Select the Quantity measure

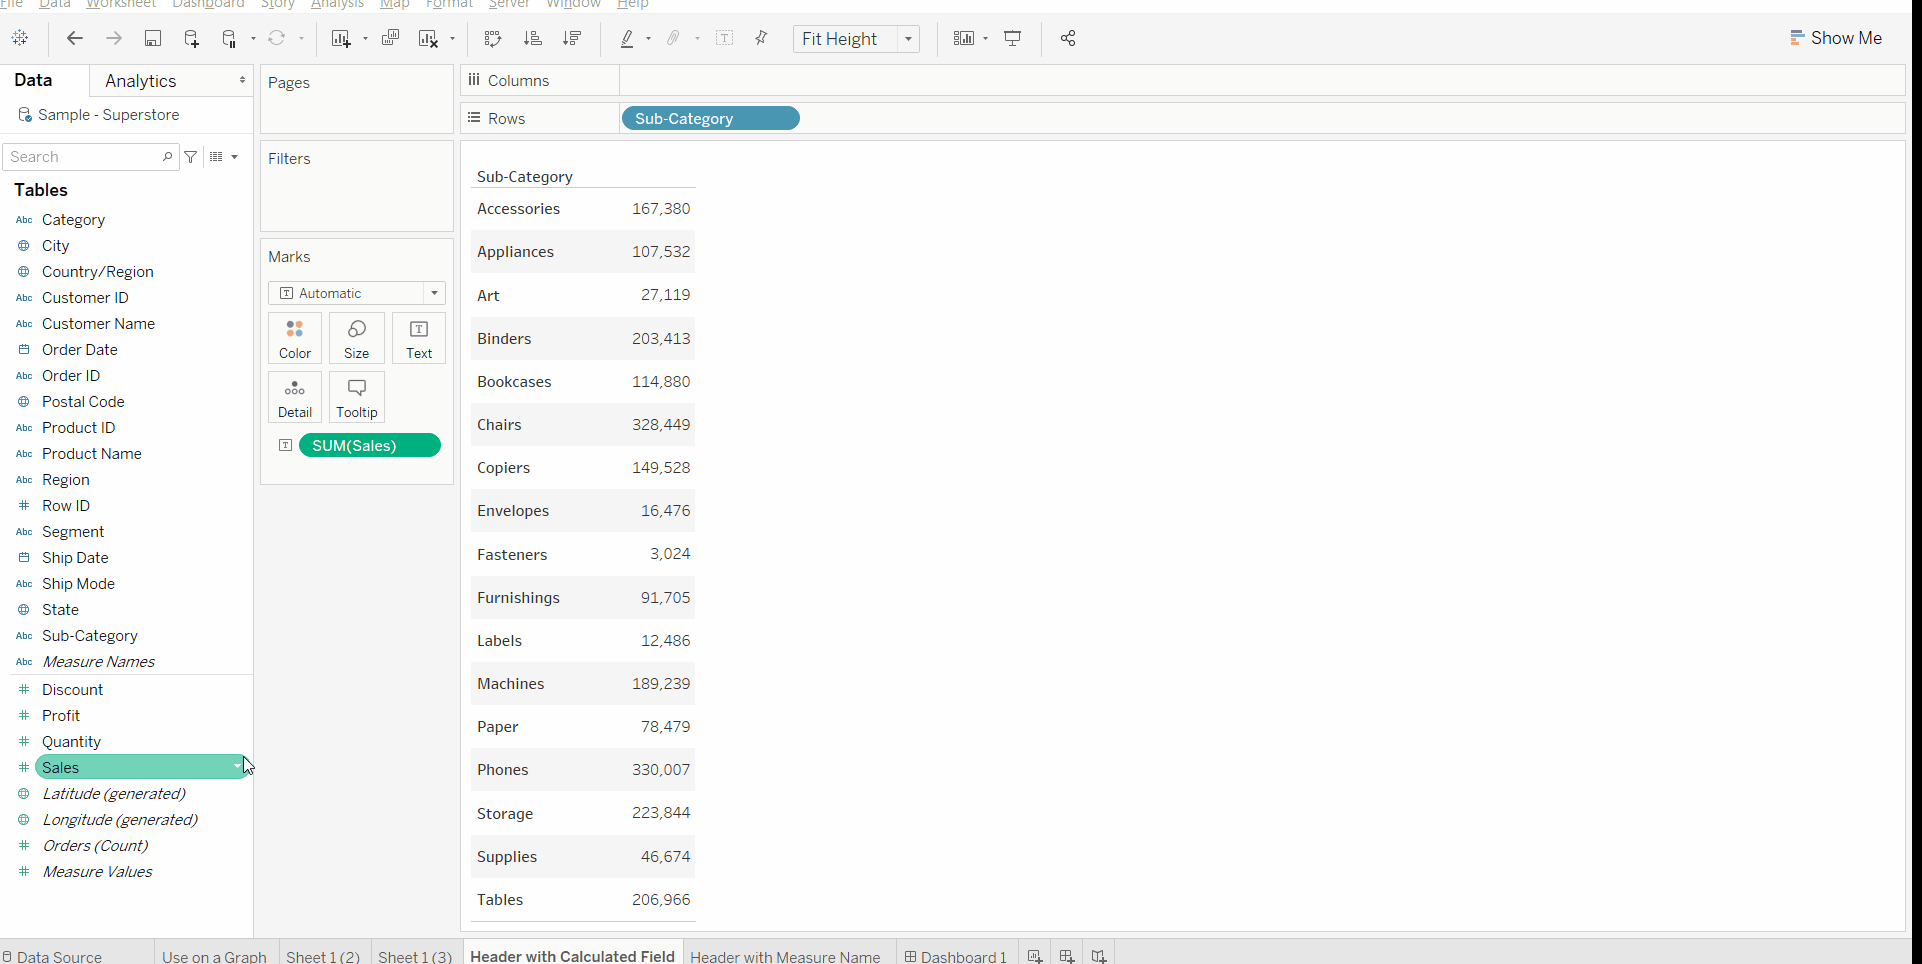point(71,742)
